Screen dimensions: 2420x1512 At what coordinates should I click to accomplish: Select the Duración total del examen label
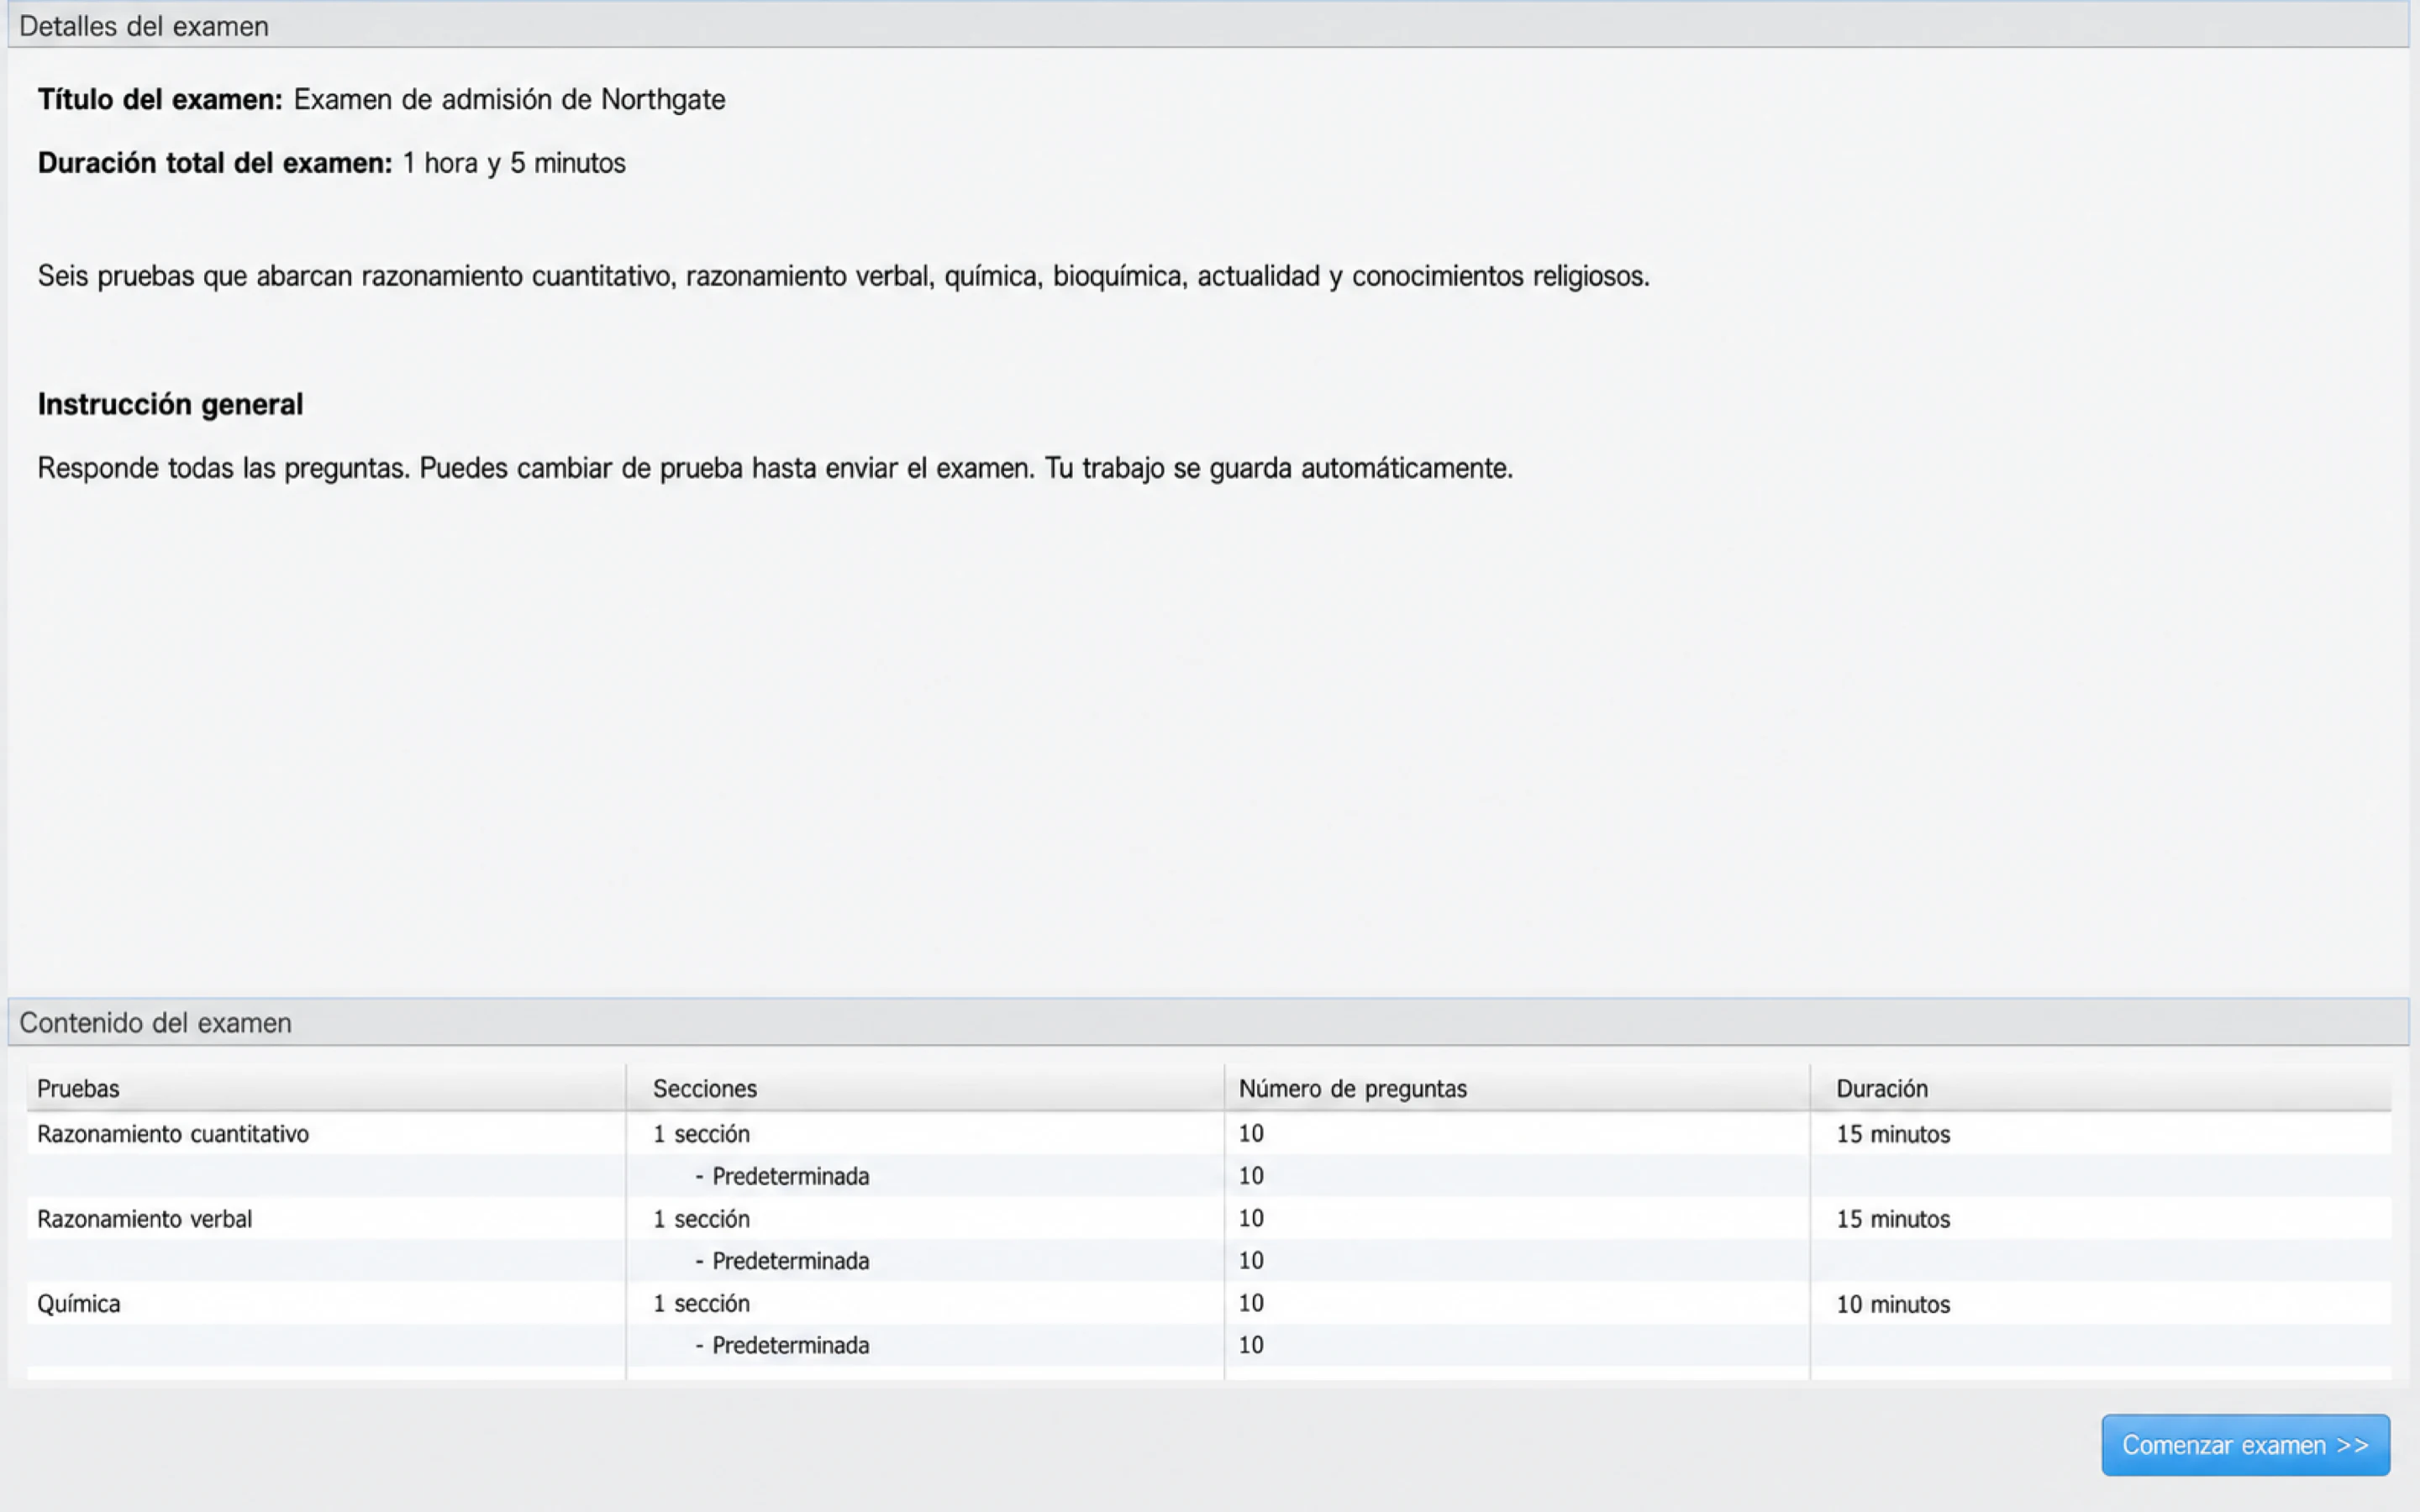(215, 163)
